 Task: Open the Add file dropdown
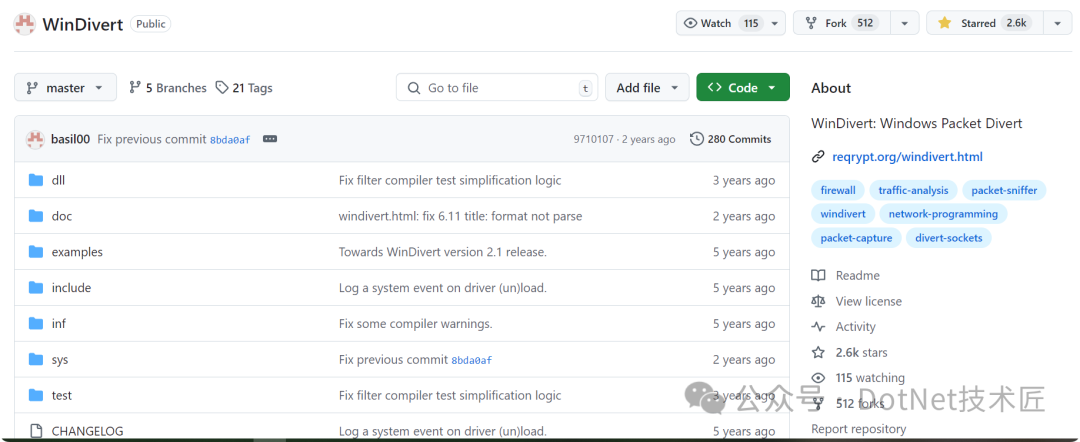coord(647,88)
